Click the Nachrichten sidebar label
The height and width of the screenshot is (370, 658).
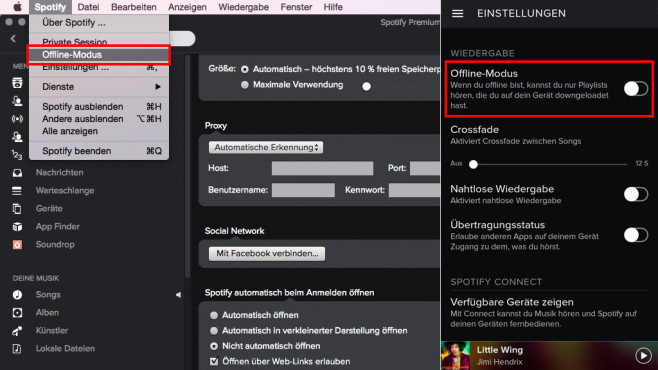point(60,172)
